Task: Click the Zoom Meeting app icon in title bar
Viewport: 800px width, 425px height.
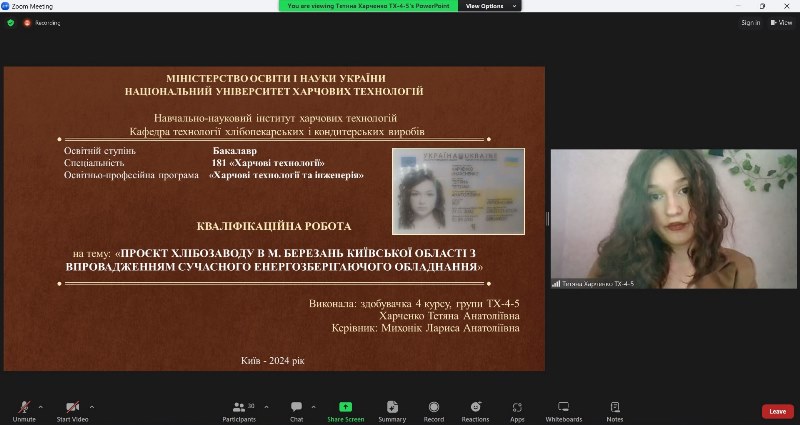Action: pos(5,6)
